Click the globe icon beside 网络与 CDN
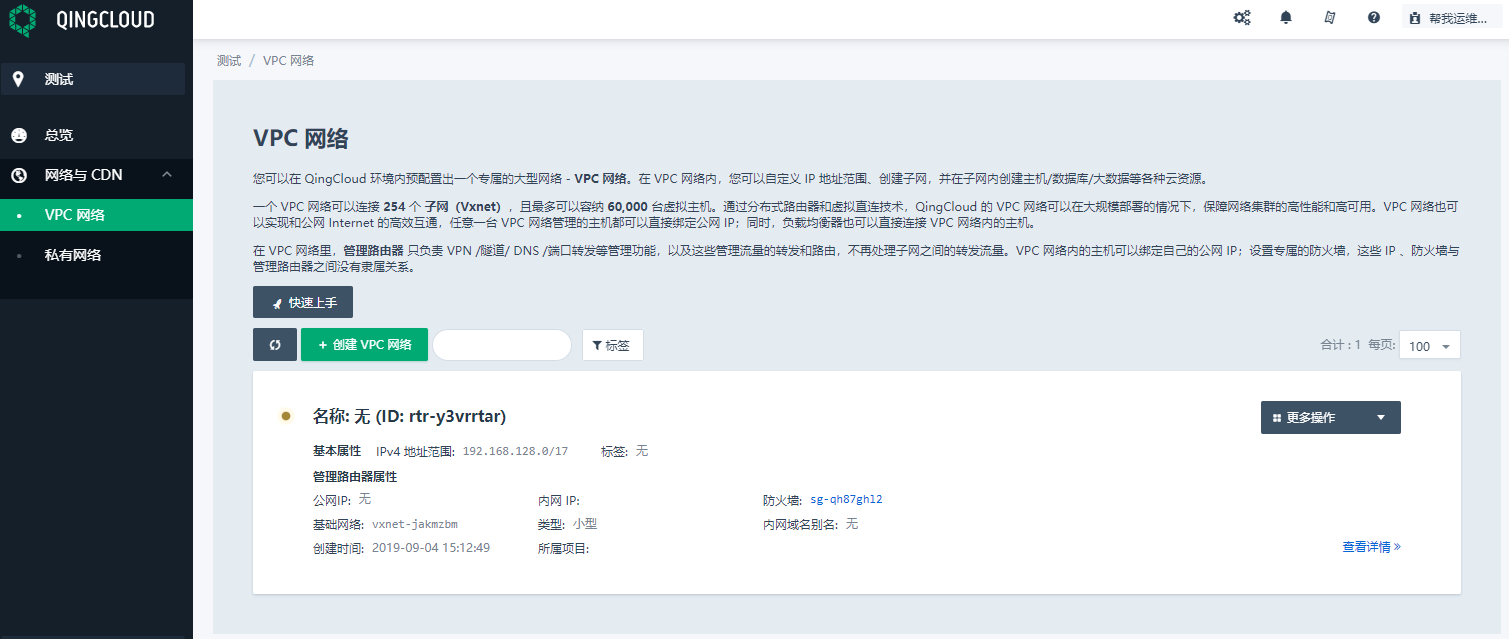 18,175
